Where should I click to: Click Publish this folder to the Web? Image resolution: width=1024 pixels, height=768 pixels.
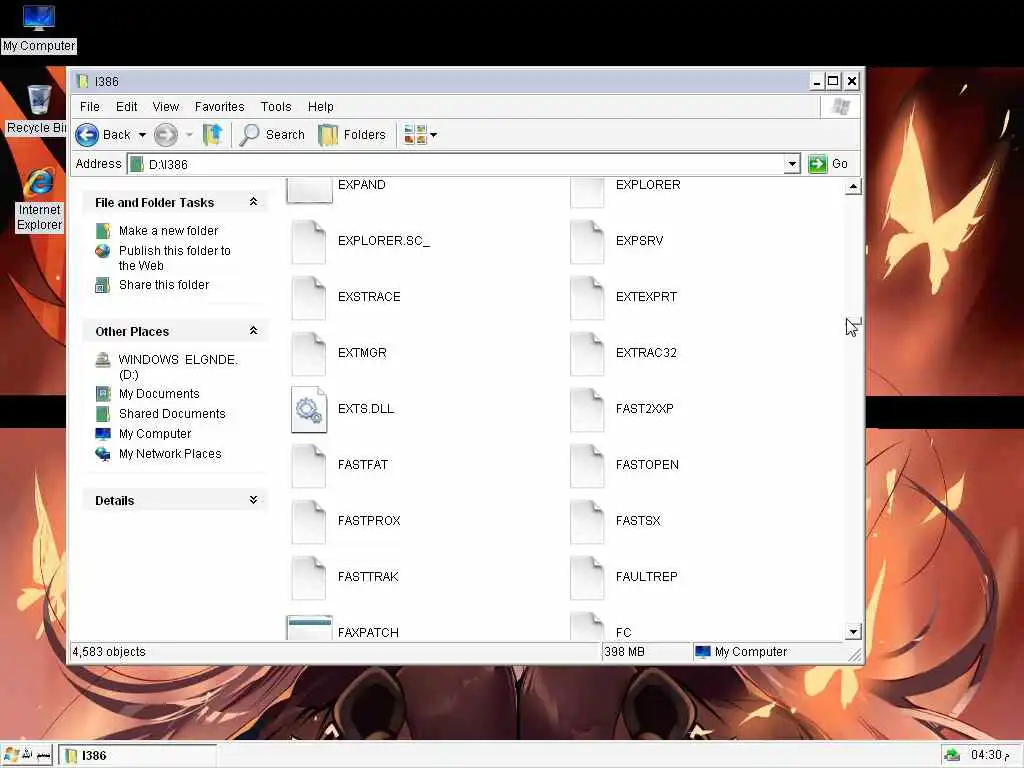click(x=174, y=258)
